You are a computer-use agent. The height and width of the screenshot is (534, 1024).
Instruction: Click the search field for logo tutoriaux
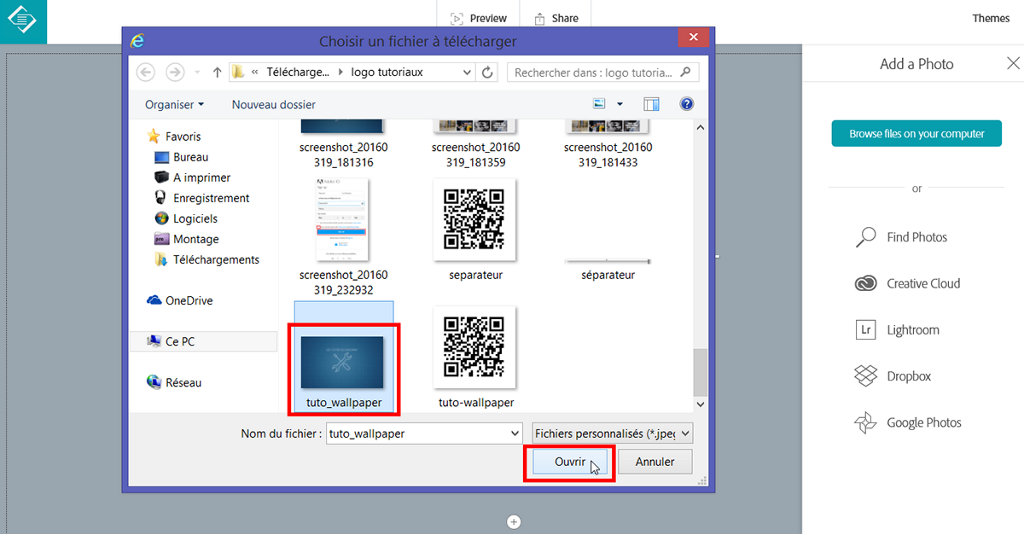[x=595, y=72]
